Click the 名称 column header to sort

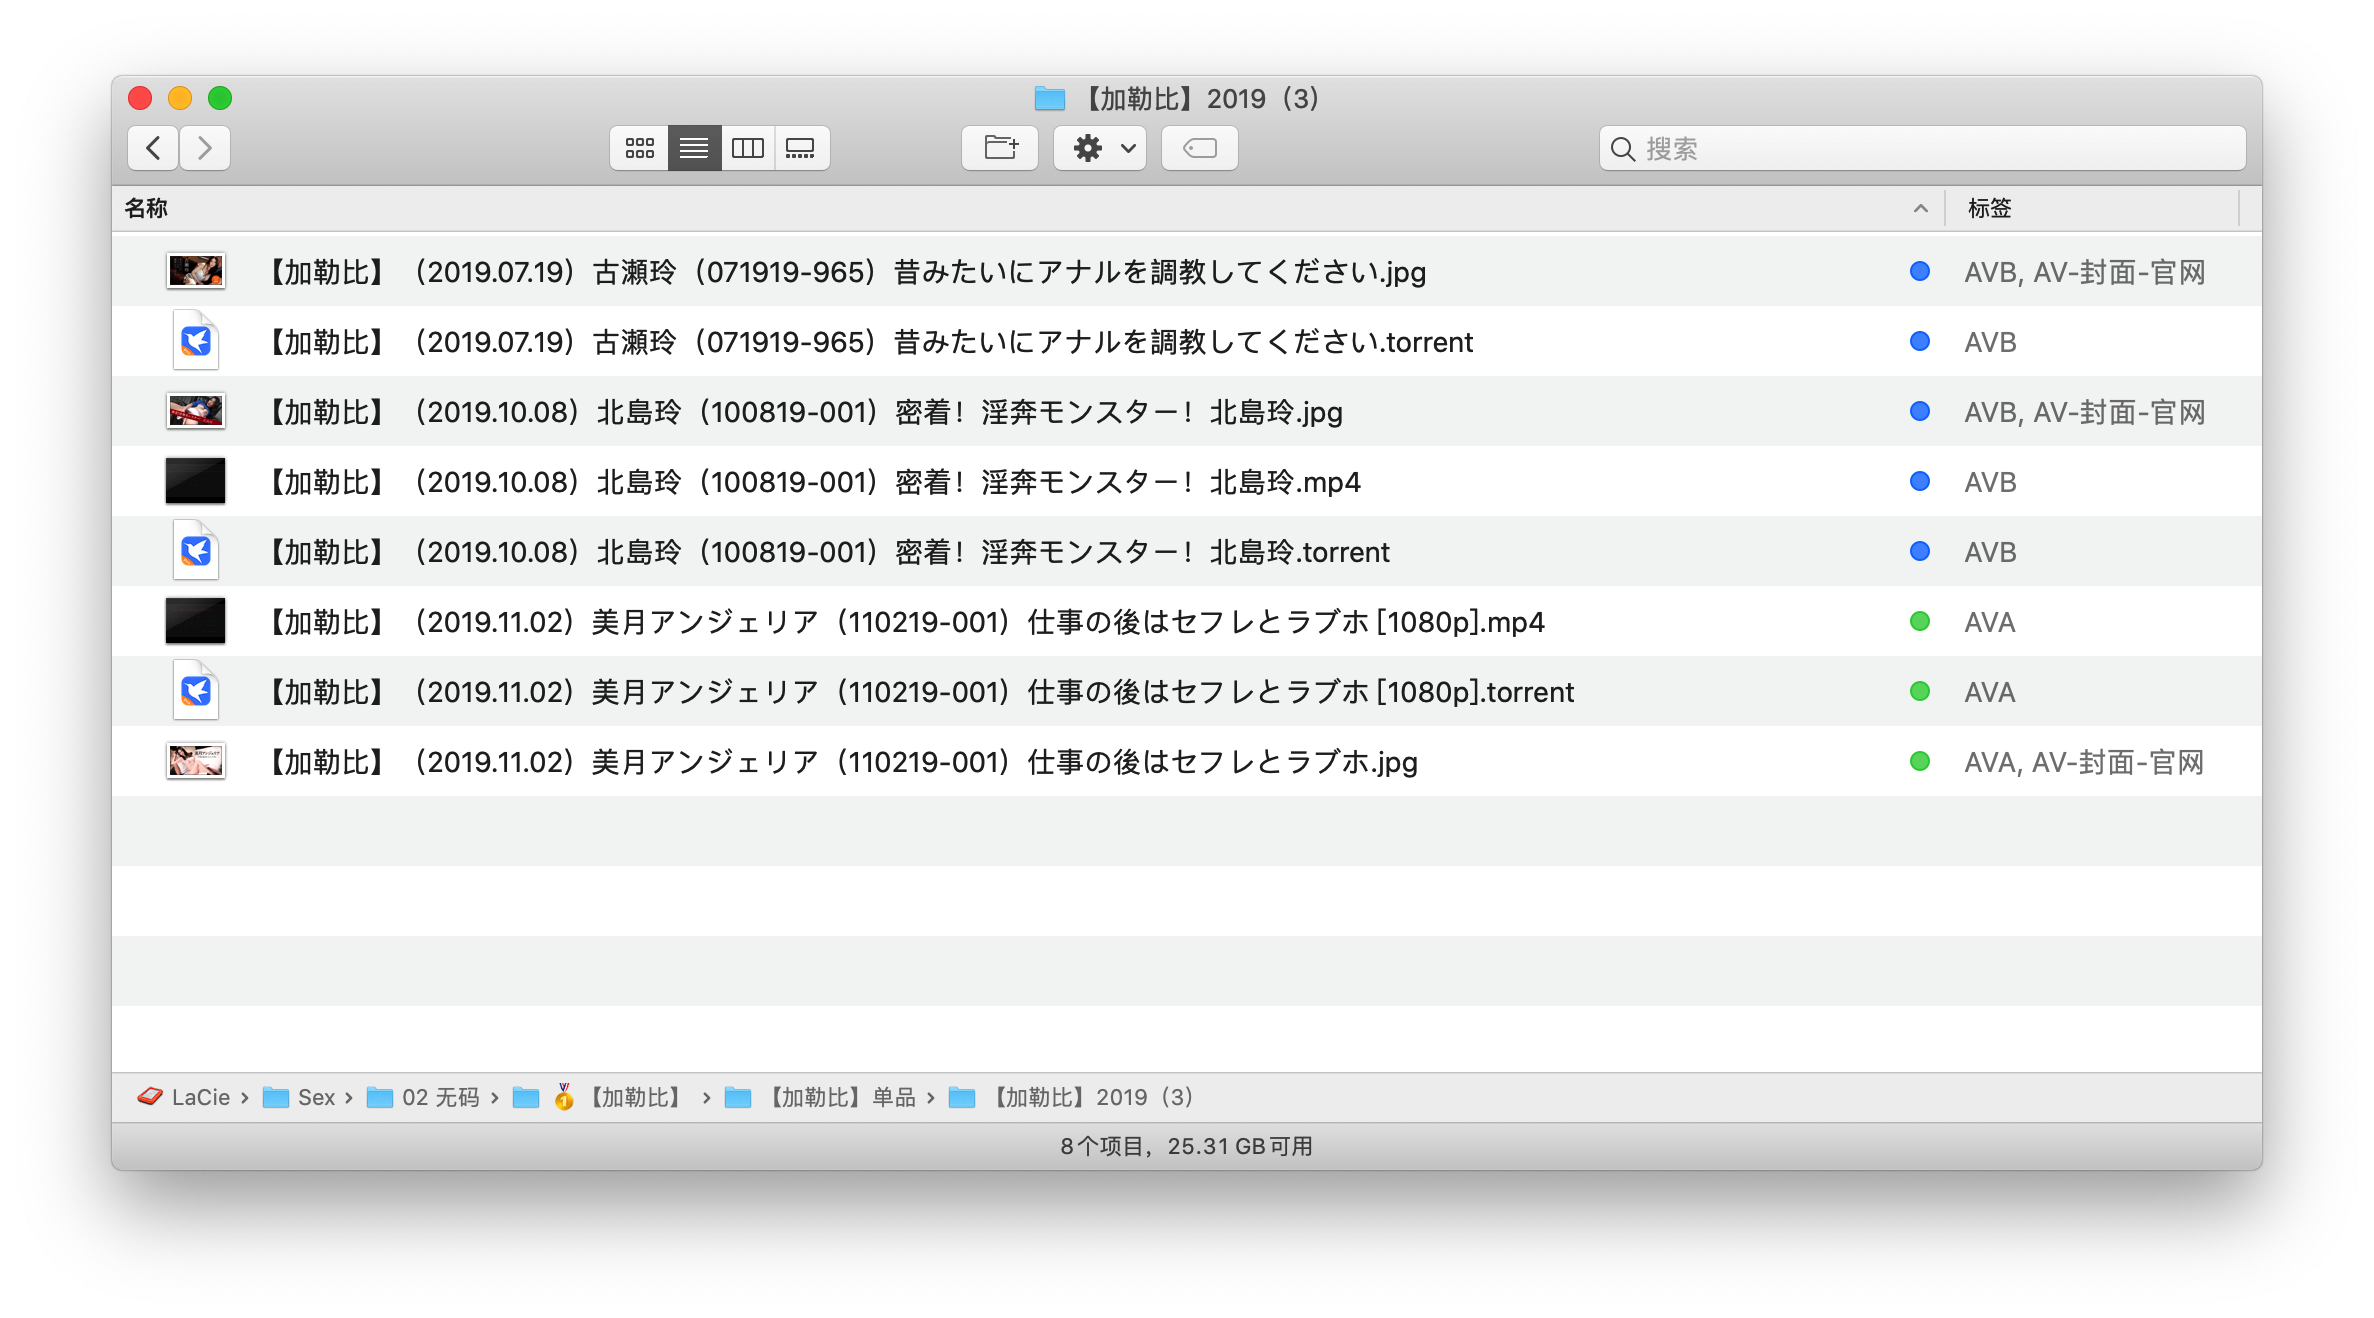pos(146,208)
